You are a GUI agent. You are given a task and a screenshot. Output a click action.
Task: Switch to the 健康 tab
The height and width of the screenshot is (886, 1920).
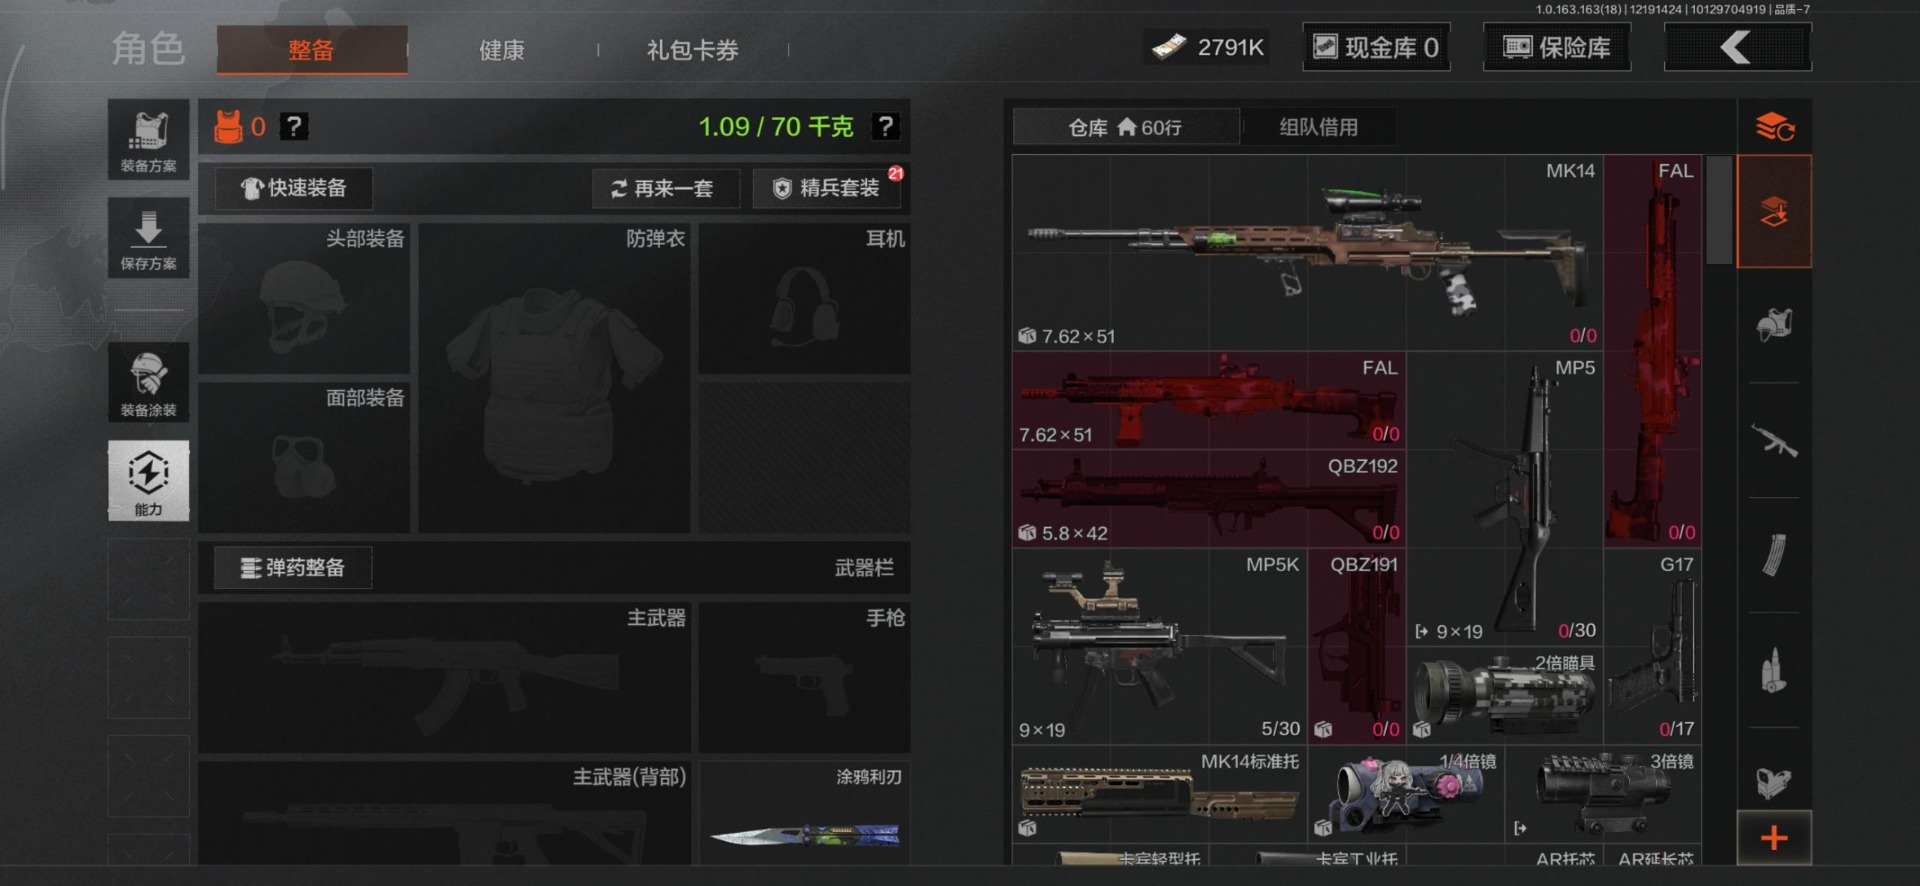click(502, 50)
